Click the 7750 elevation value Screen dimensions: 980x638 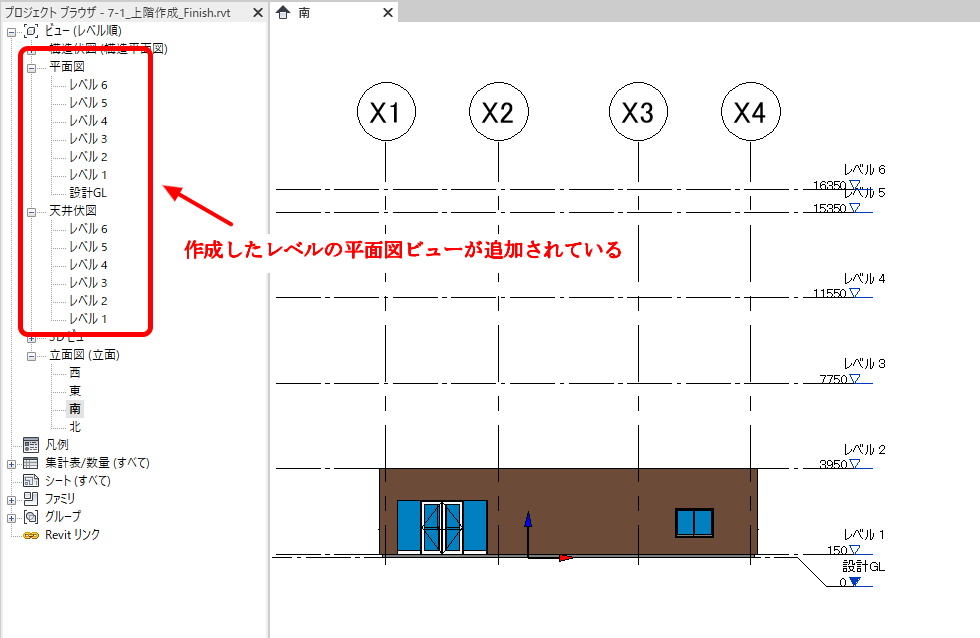pyautogui.click(x=833, y=379)
